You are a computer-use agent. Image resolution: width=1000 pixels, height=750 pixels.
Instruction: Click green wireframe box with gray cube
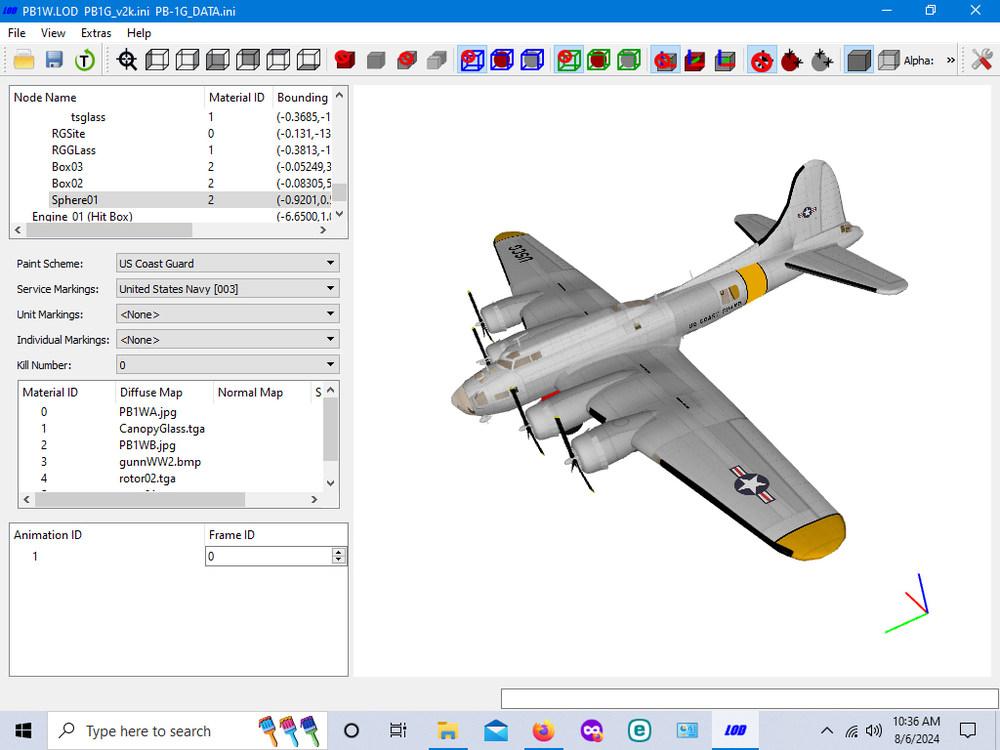click(x=629, y=61)
